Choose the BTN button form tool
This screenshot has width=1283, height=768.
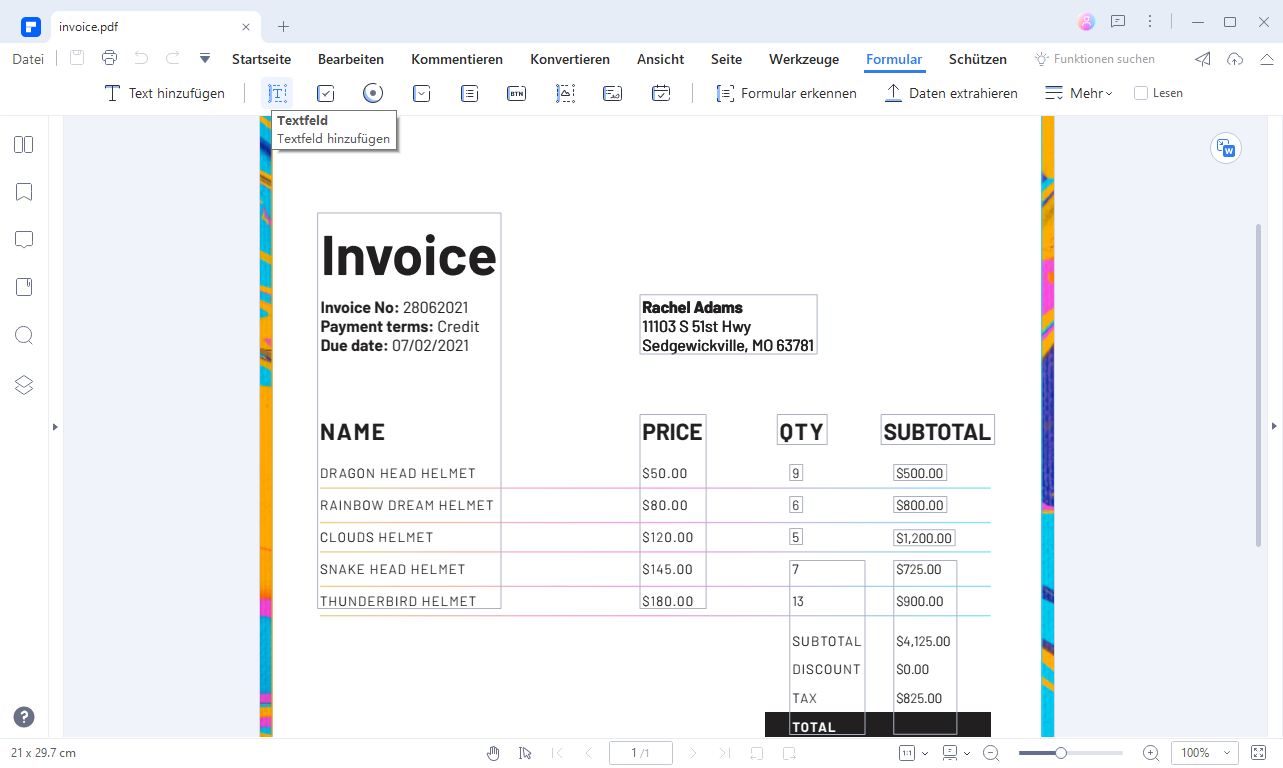(516, 93)
